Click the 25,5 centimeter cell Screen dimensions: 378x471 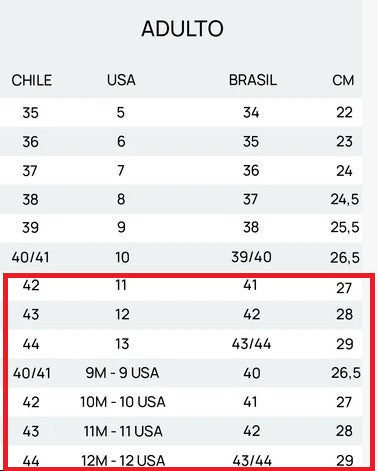coord(345,228)
